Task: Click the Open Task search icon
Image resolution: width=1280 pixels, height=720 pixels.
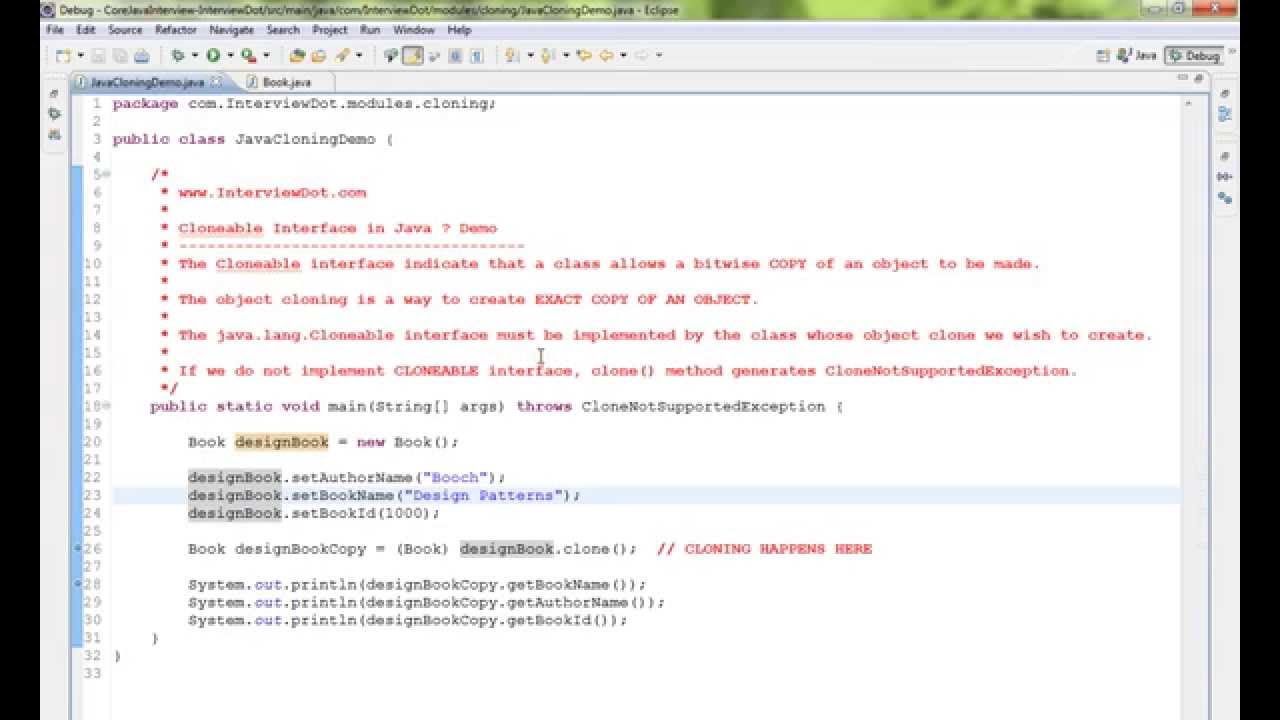Action: pyautogui.click(x=341, y=55)
